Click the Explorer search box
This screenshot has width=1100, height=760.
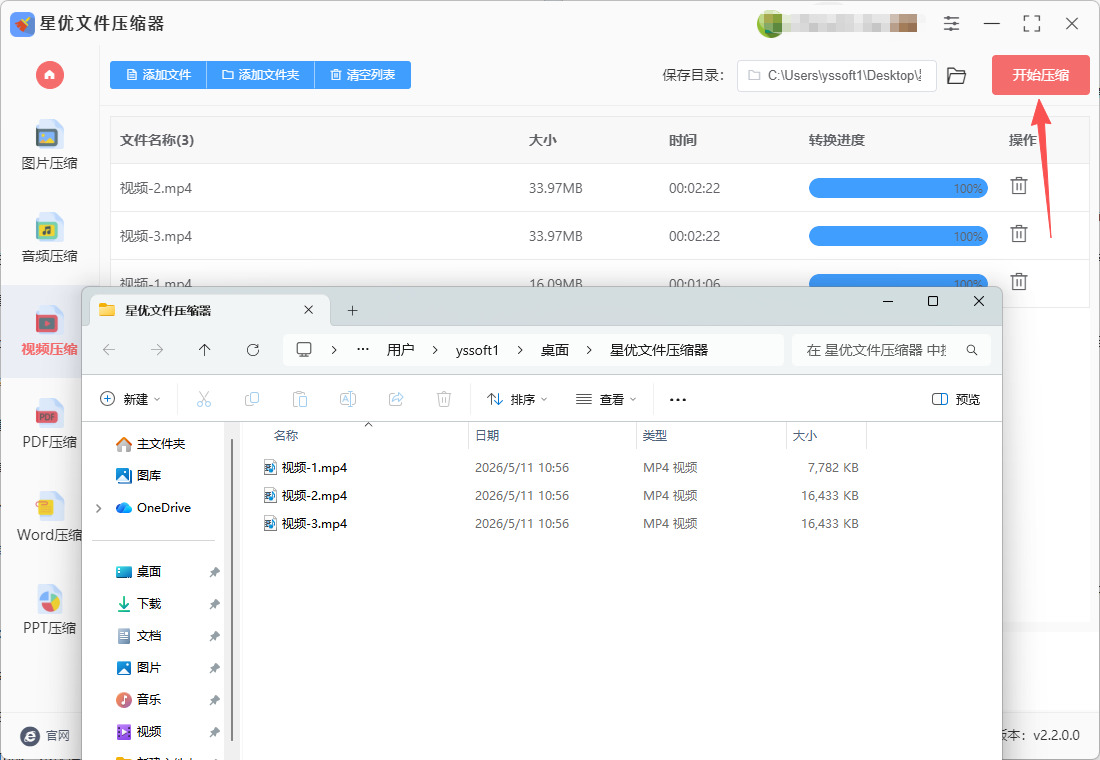(891, 349)
